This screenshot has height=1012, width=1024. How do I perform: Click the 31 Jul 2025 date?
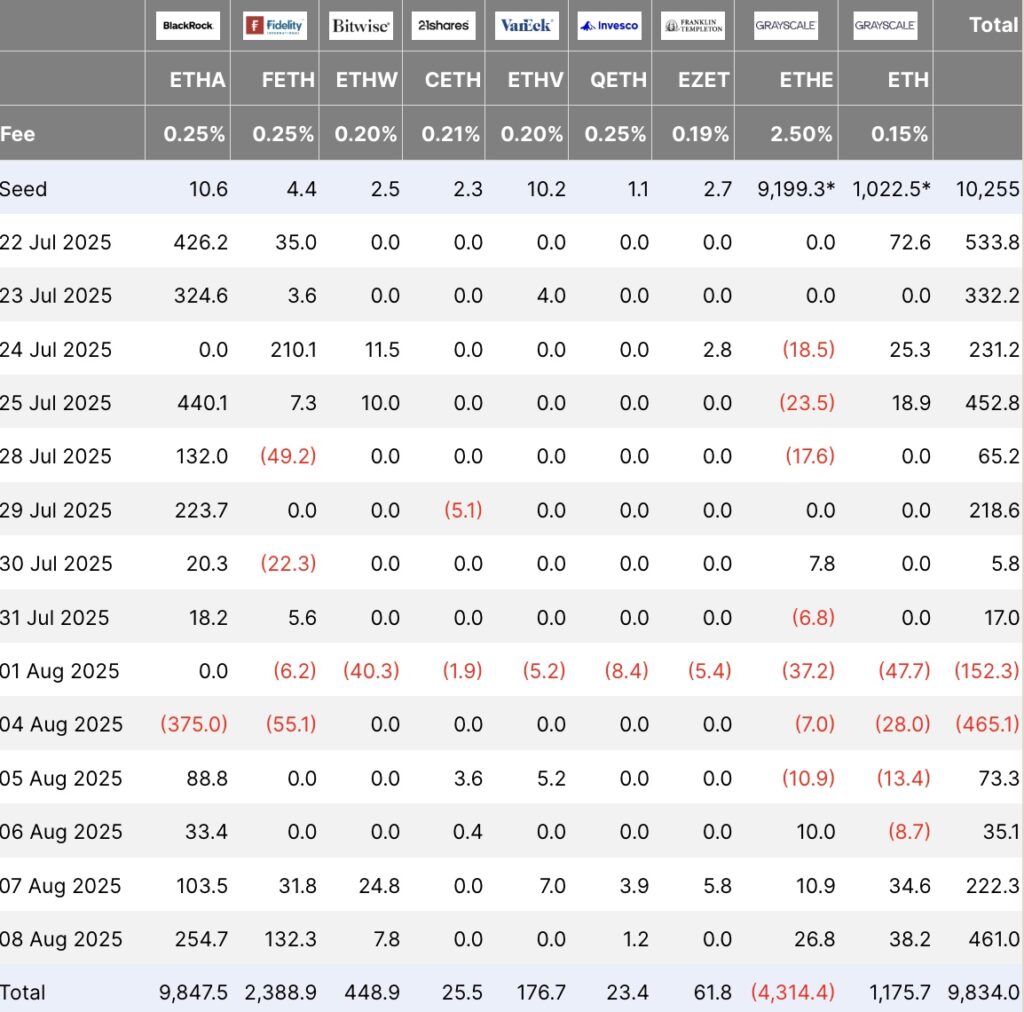click(55, 618)
